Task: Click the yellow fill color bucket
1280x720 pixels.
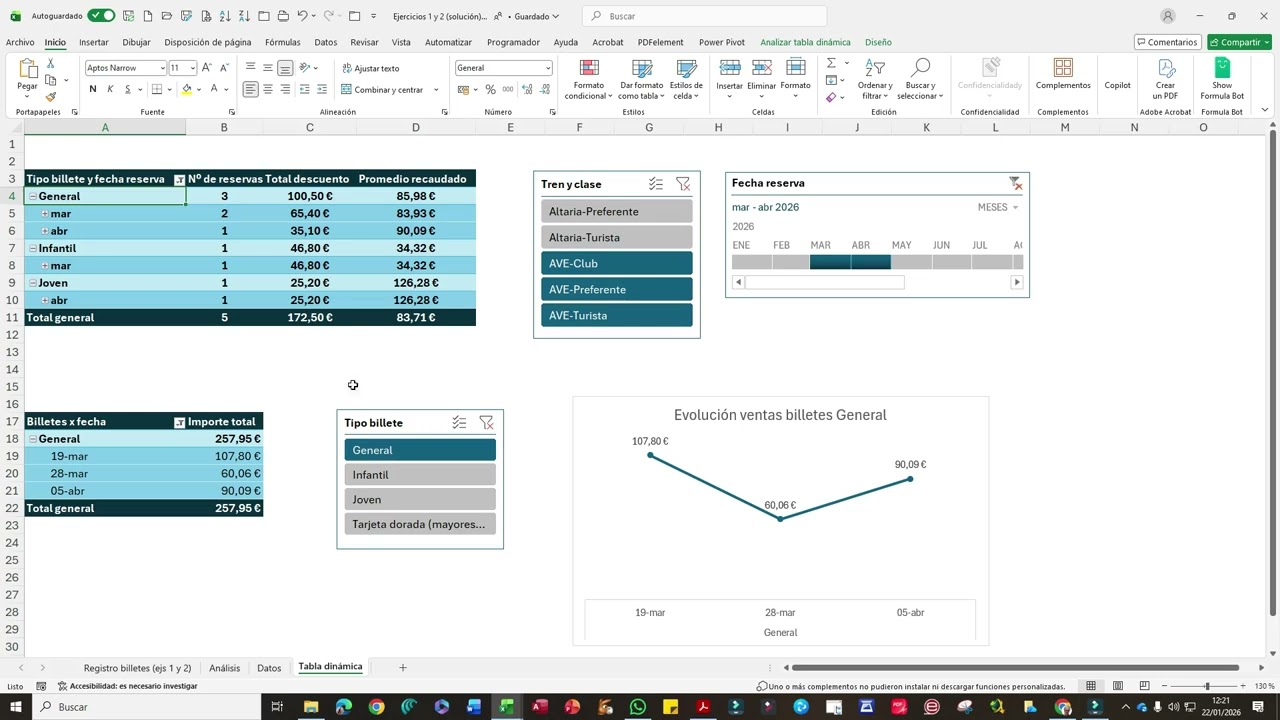Action: tap(186, 89)
